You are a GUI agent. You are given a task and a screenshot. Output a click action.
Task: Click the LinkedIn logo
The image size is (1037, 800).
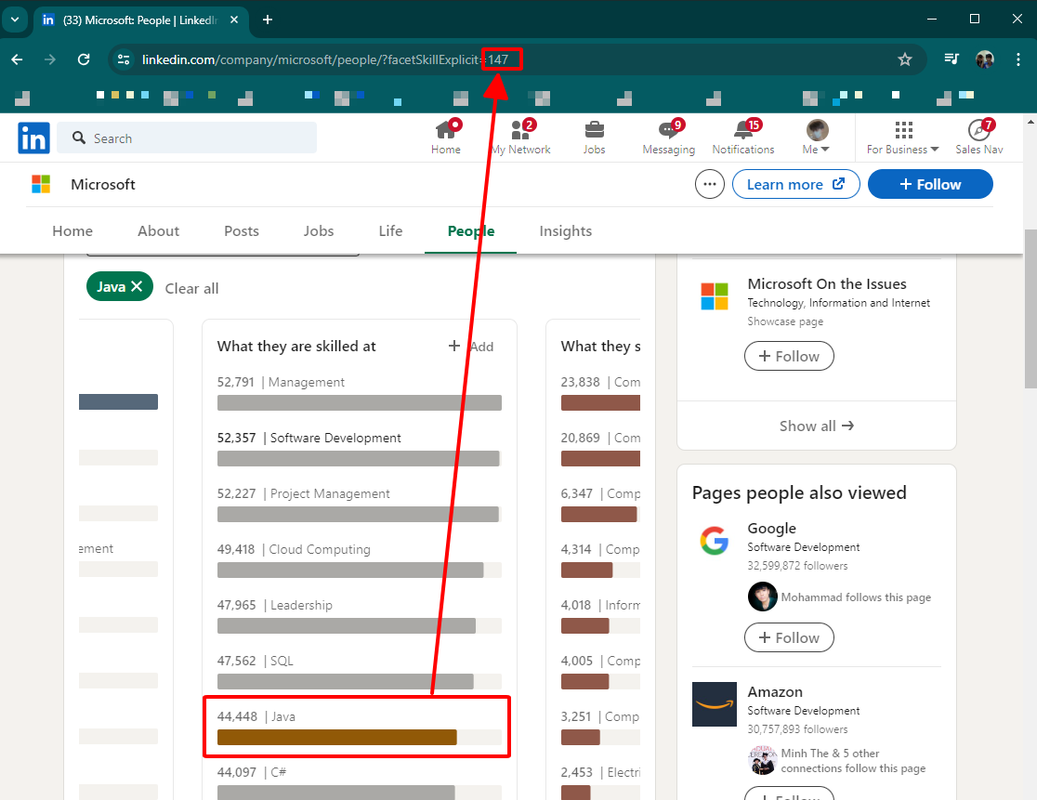tap(34, 138)
